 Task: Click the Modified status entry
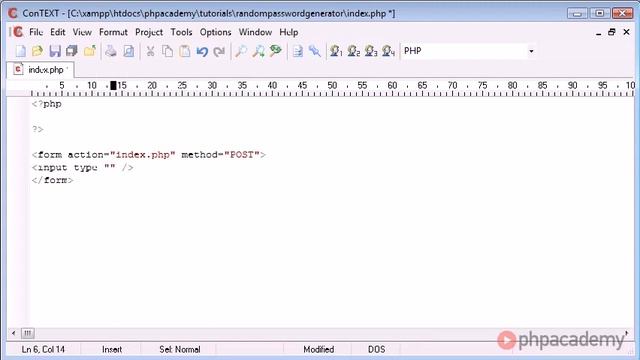coord(318,349)
